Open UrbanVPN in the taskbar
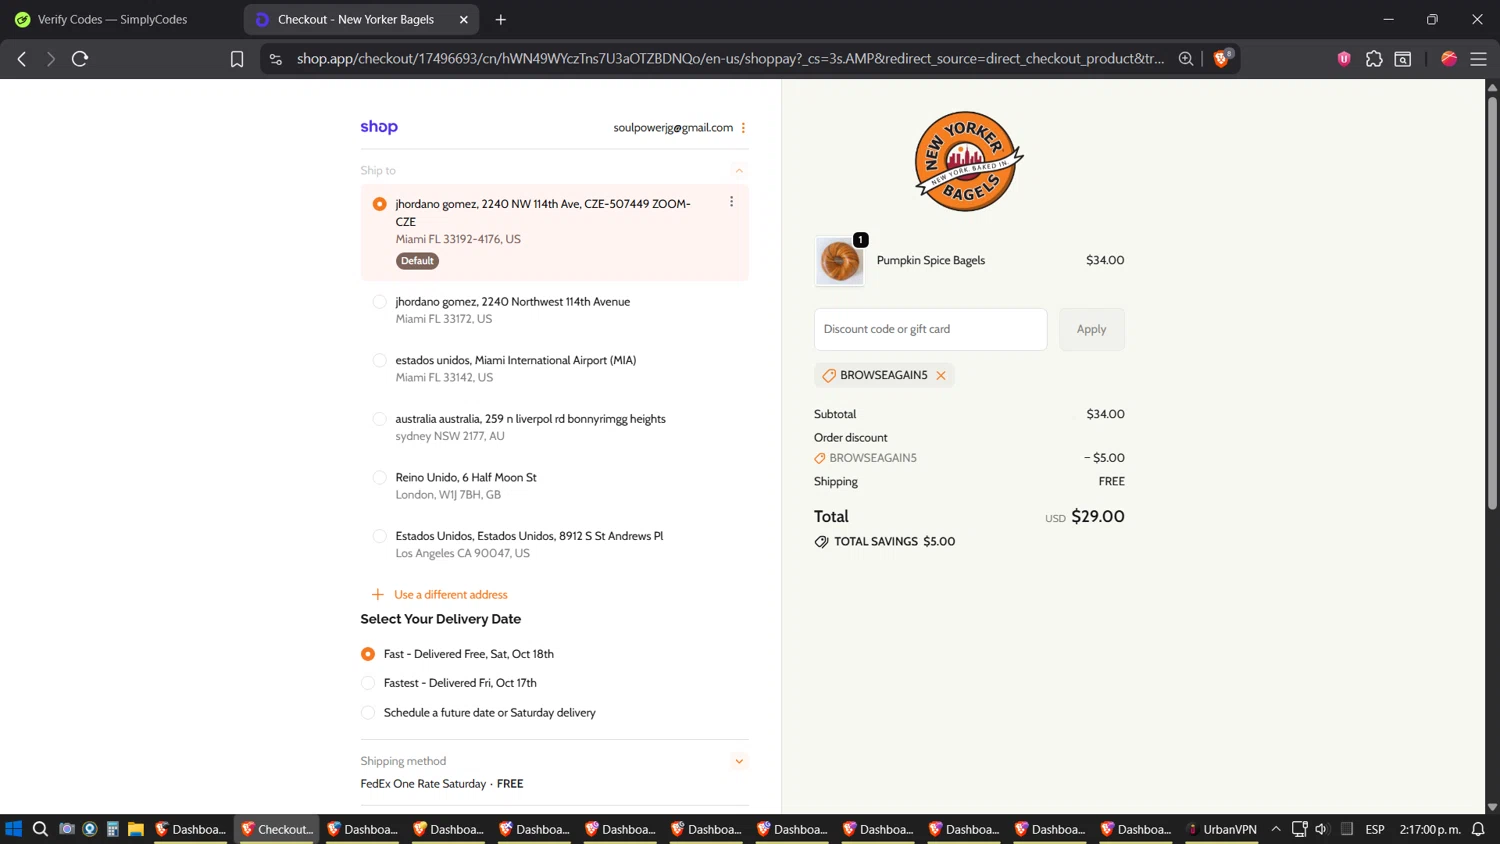This screenshot has width=1500, height=844. (1221, 829)
